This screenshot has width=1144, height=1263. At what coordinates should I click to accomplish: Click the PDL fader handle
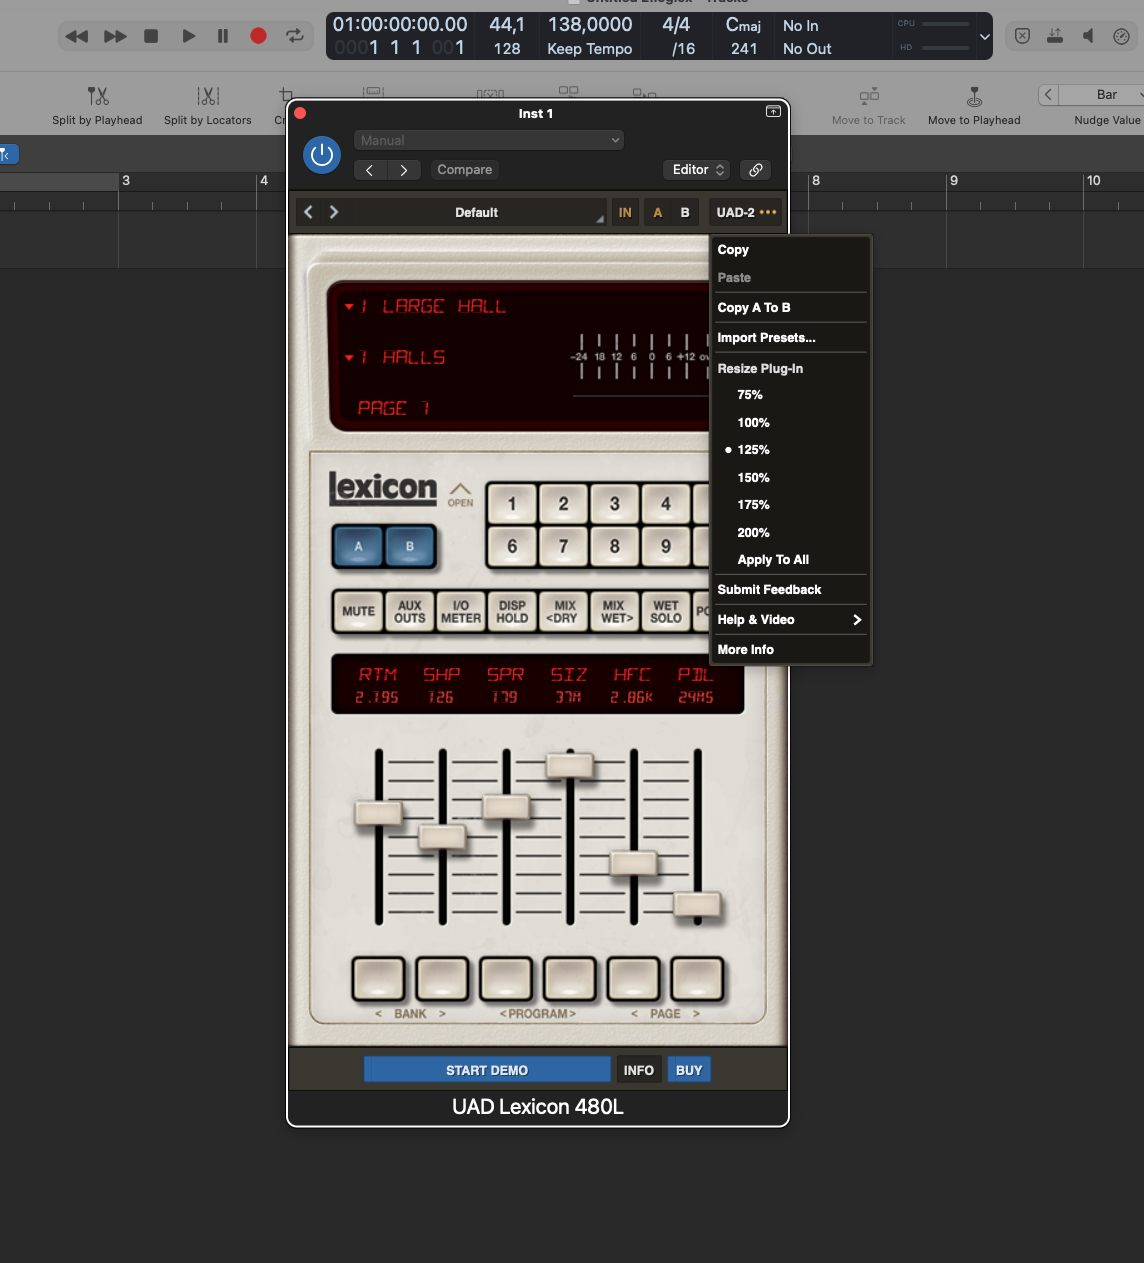click(x=697, y=904)
